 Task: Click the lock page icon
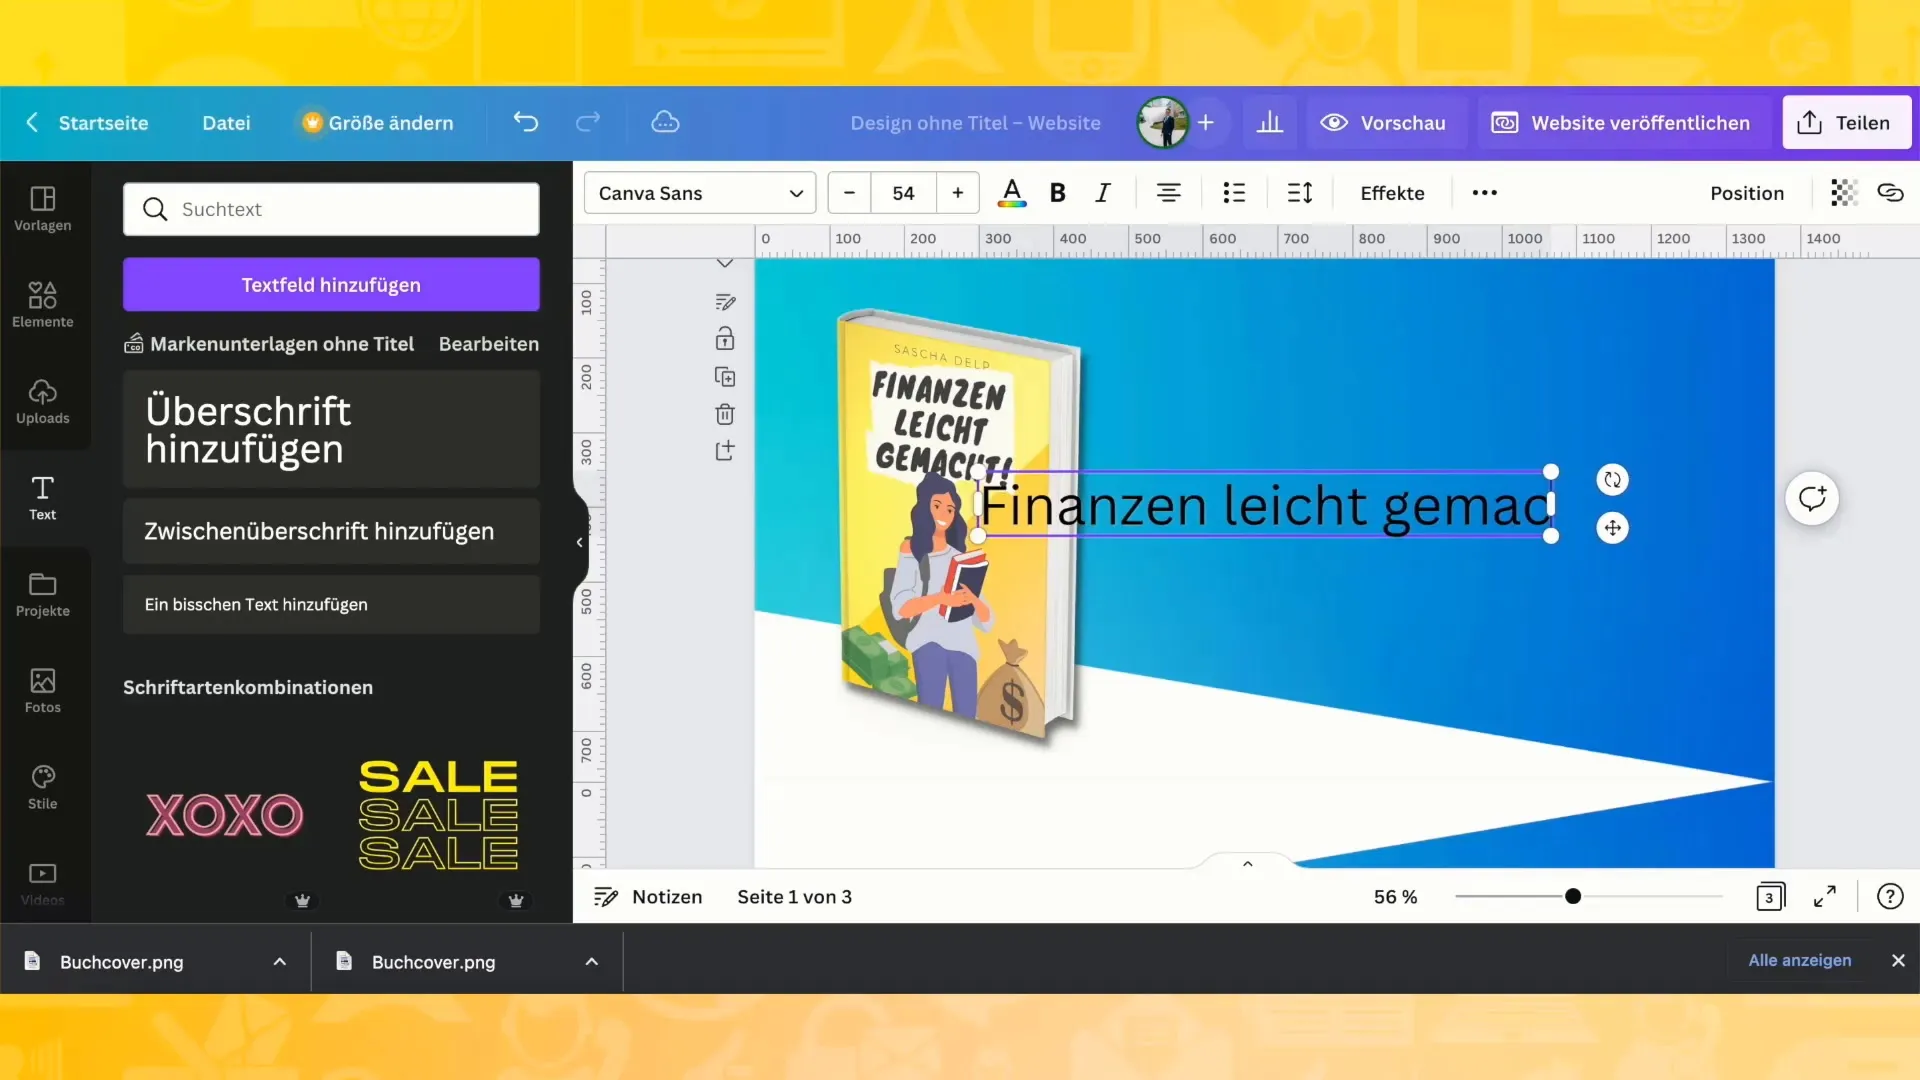(725, 338)
